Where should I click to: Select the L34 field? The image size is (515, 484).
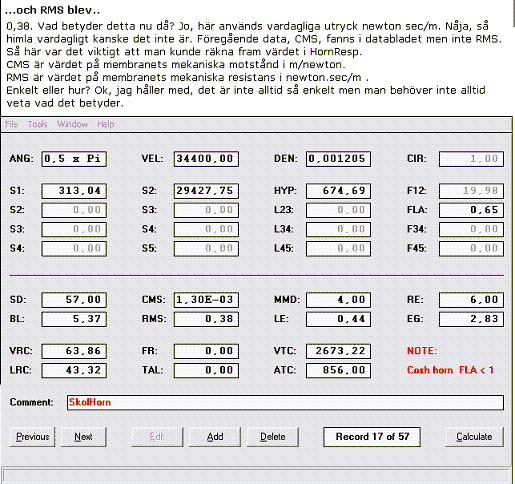coord(338,230)
